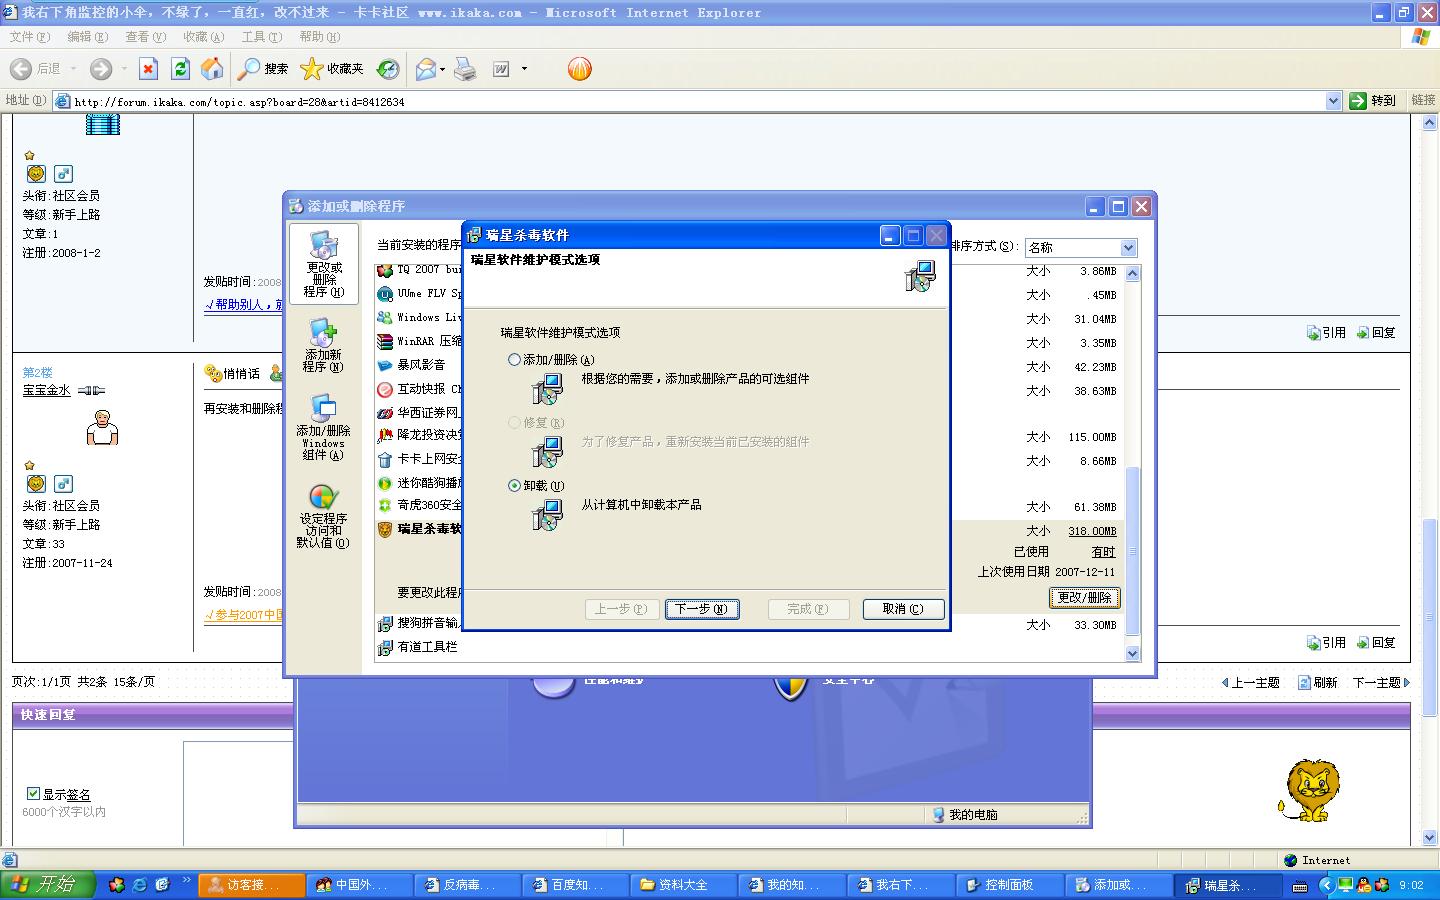Open the 工具 menu in Internet Explorer
1440x900 pixels.
[261, 37]
